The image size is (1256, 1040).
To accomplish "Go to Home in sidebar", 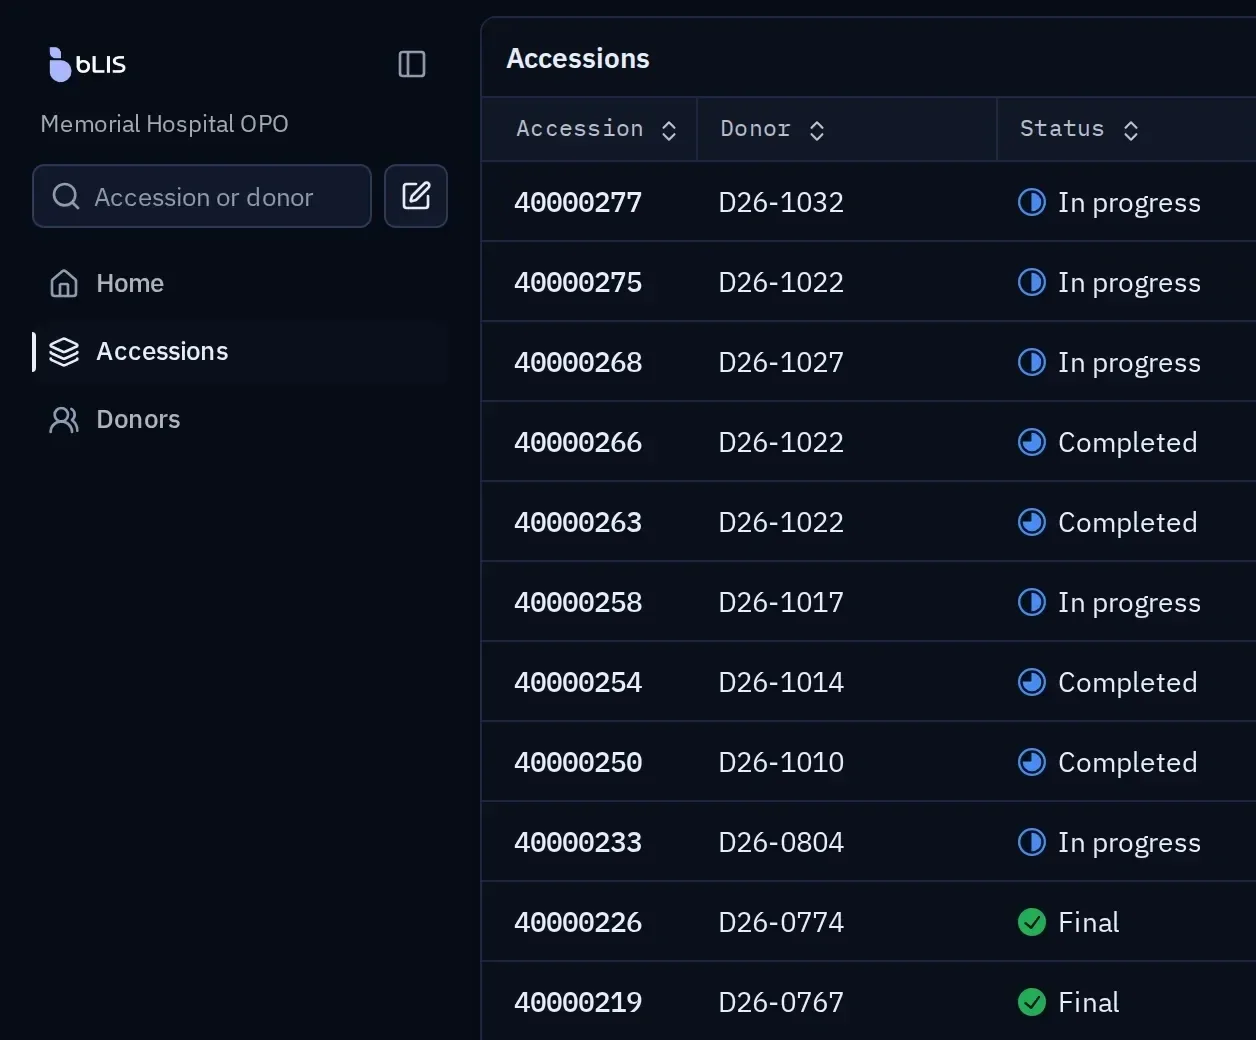I will [240, 283].
